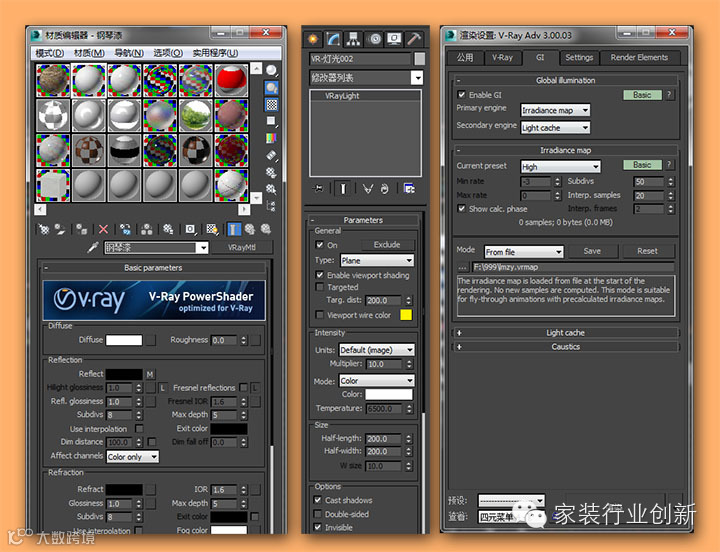Toggle Cast shadows checkbox
The height and width of the screenshot is (552, 720).
coord(318,500)
